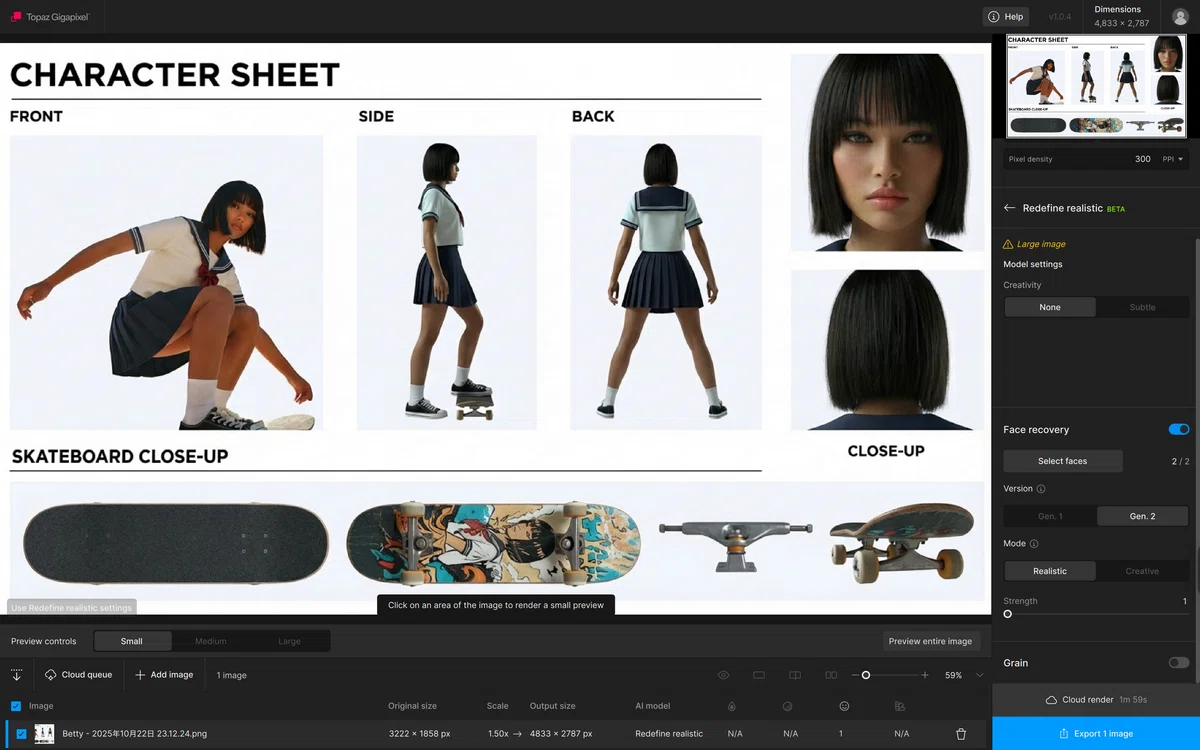Select file name Betty - 2025年10月22日 23.12.24.png
1200x750 pixels.
click(135, 734)
